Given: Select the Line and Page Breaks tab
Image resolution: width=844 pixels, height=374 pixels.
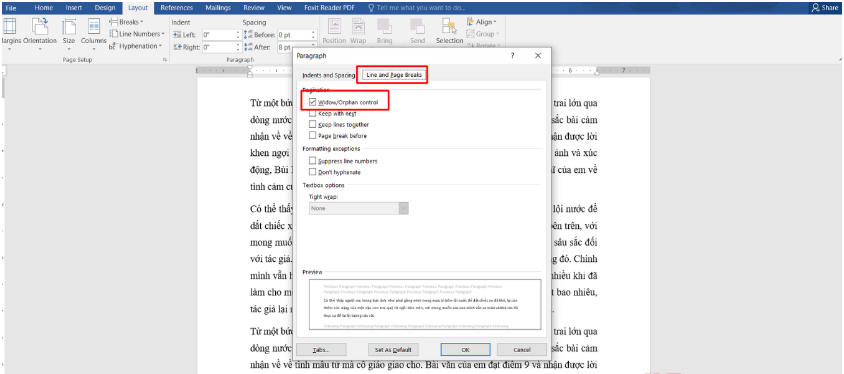Looking at the screenshot, I should coord(394,75).
